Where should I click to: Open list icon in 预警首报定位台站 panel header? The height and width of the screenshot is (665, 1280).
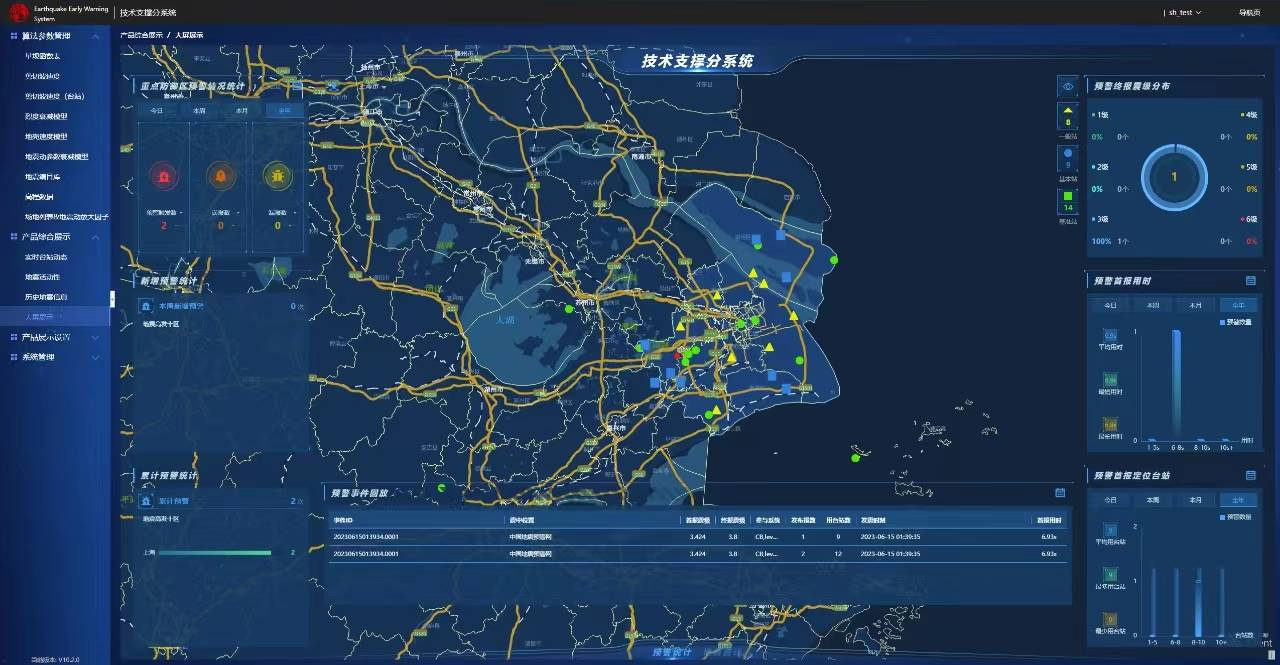pos(1251,475)
